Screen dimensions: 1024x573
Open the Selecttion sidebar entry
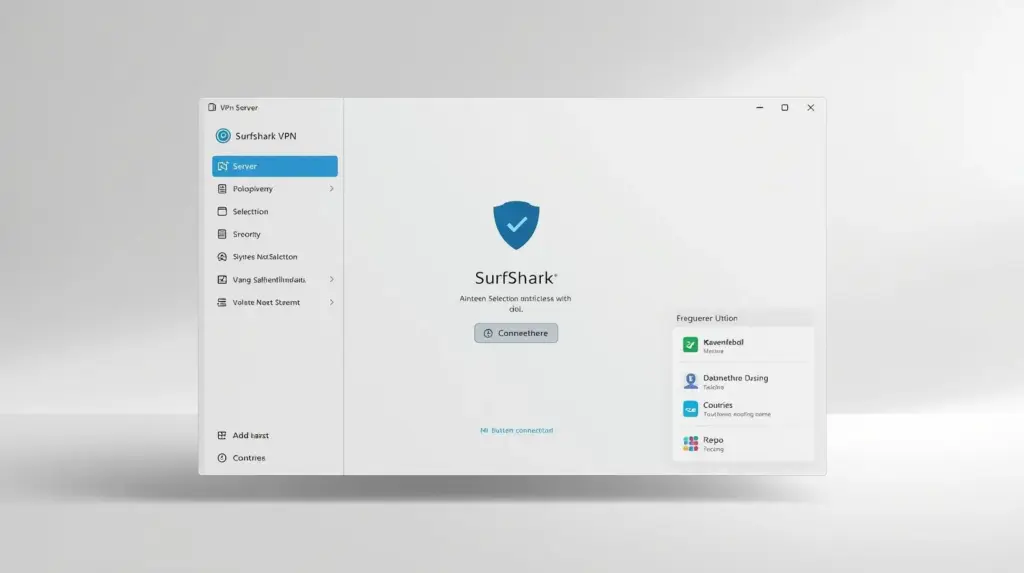point(275,212)
